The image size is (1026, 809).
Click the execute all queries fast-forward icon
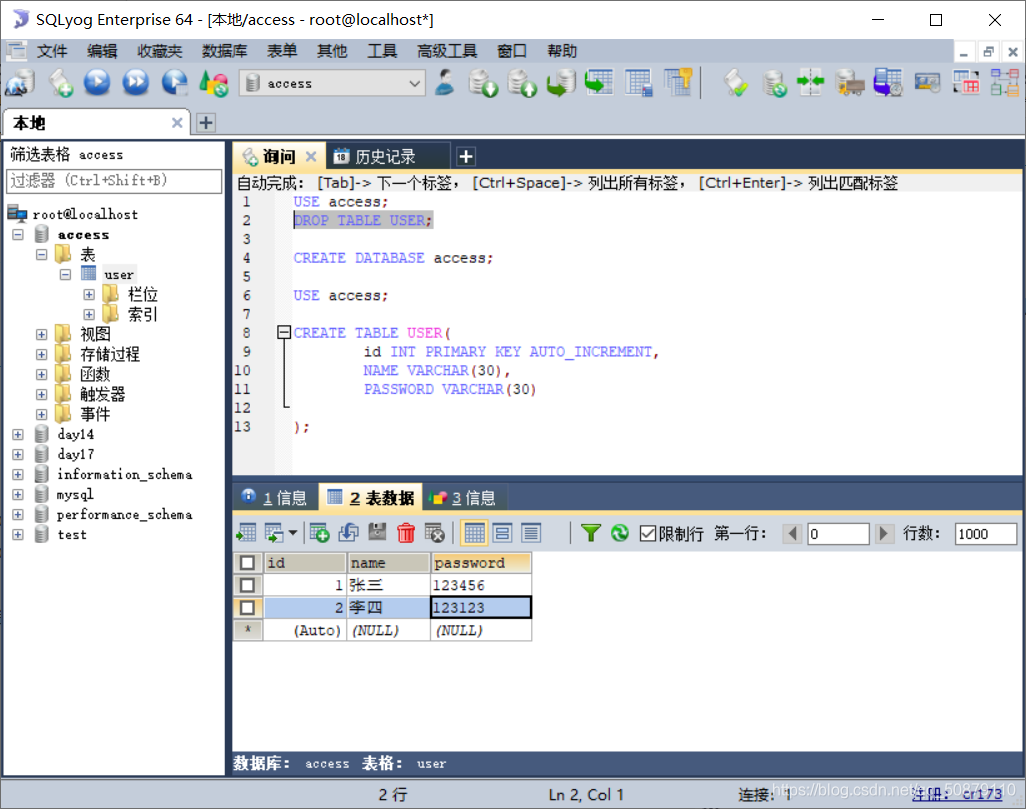tap(135, 83)
